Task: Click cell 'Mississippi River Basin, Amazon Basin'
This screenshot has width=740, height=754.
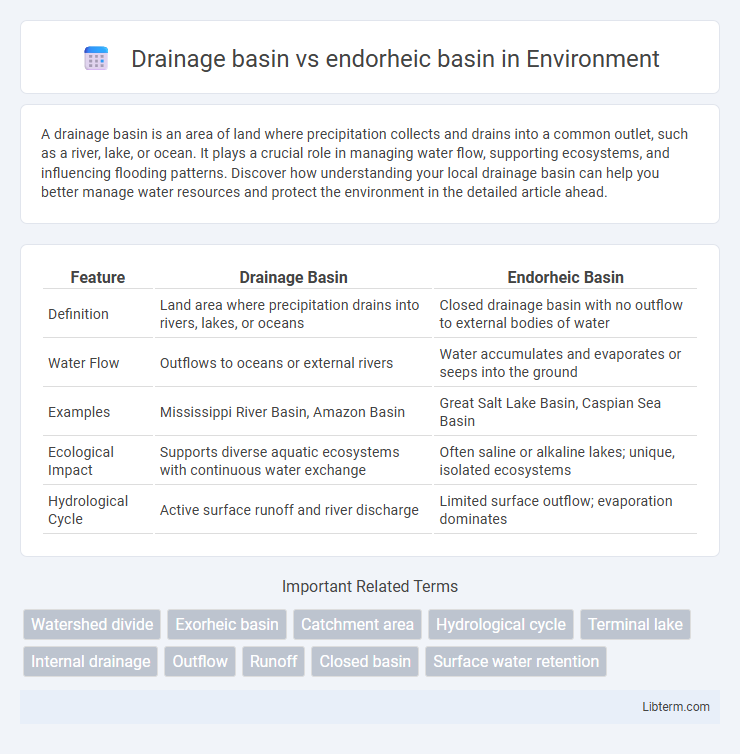Action: [293, 412]
